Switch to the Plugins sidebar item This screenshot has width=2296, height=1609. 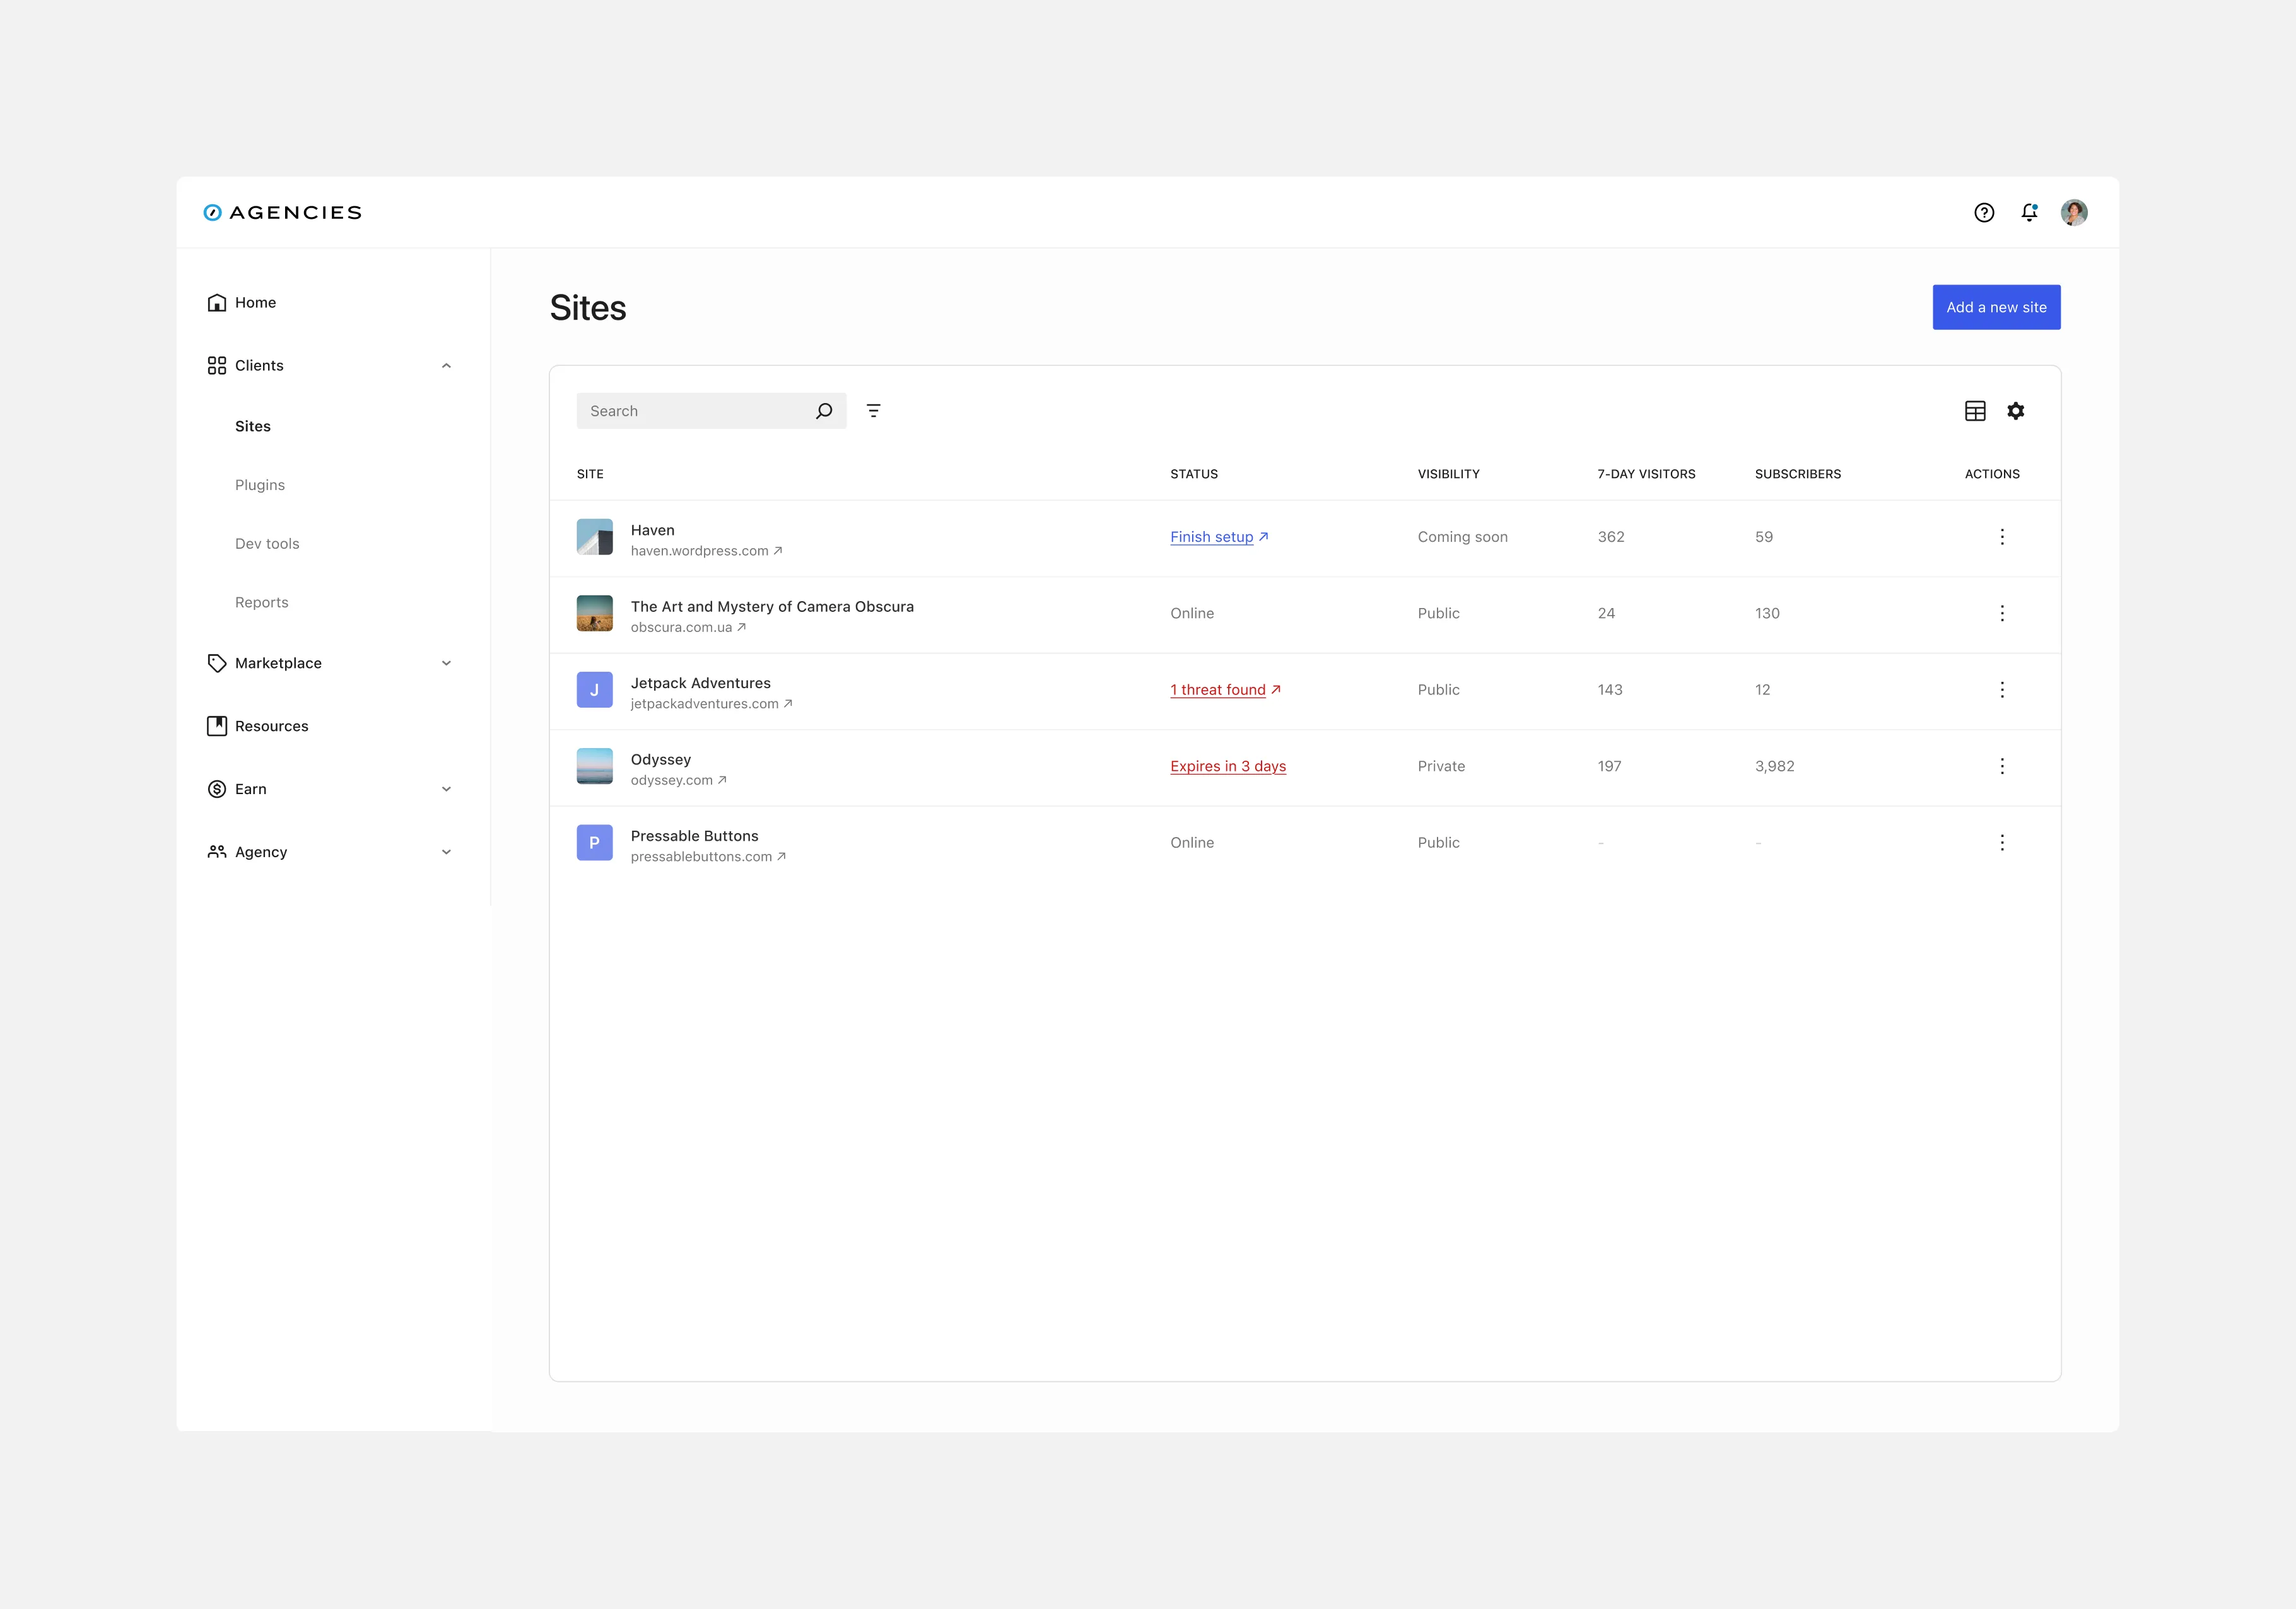(x=260, y=484)
